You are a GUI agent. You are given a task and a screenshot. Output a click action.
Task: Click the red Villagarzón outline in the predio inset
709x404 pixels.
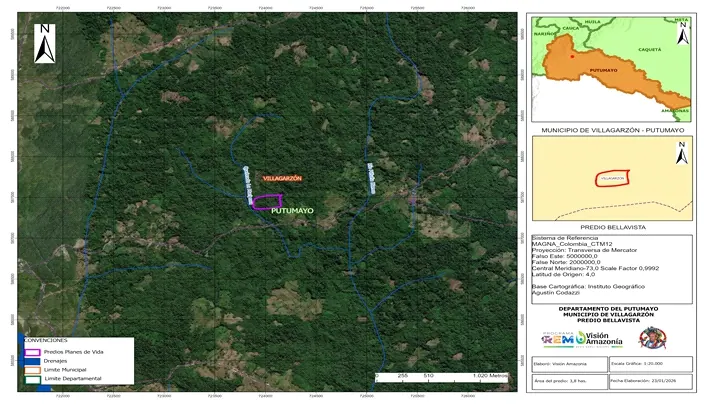click(x=612, y=178)
